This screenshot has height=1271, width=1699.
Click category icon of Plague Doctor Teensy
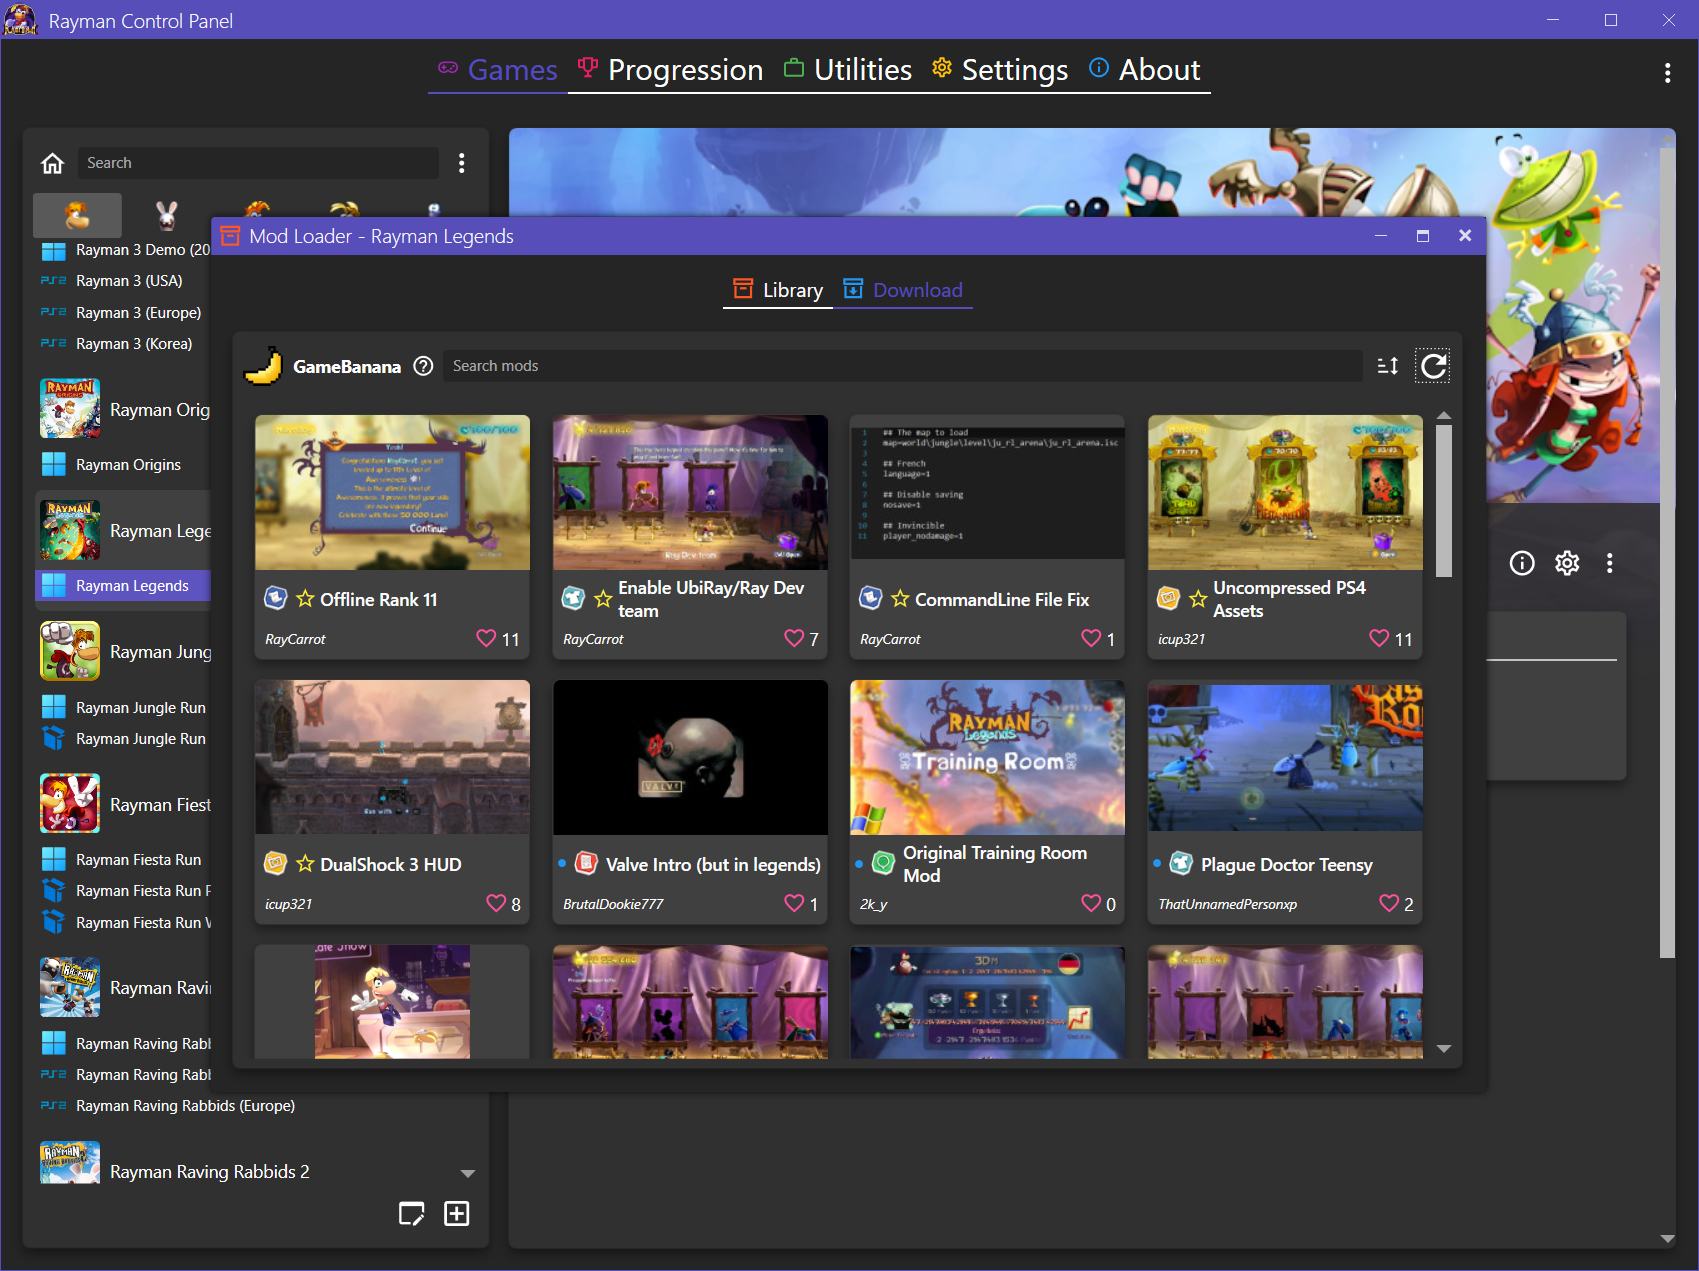[x=1181, y=863]
